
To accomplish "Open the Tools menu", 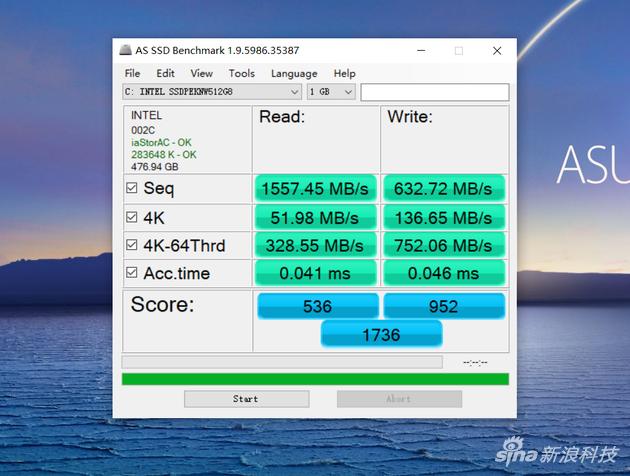I will pos(241,74).
